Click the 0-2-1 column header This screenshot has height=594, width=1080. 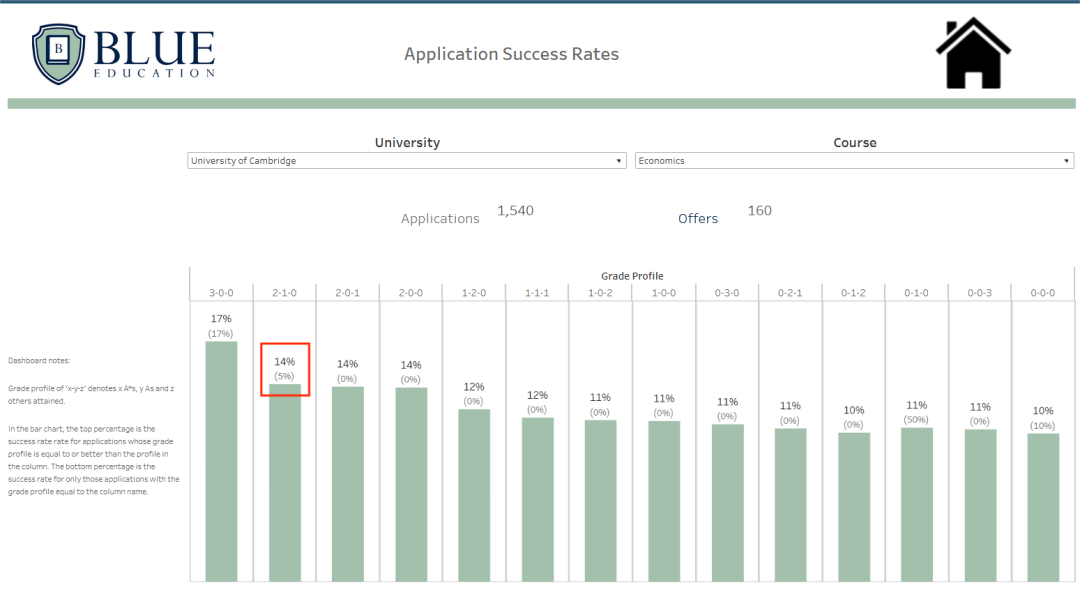pos(791,293)
